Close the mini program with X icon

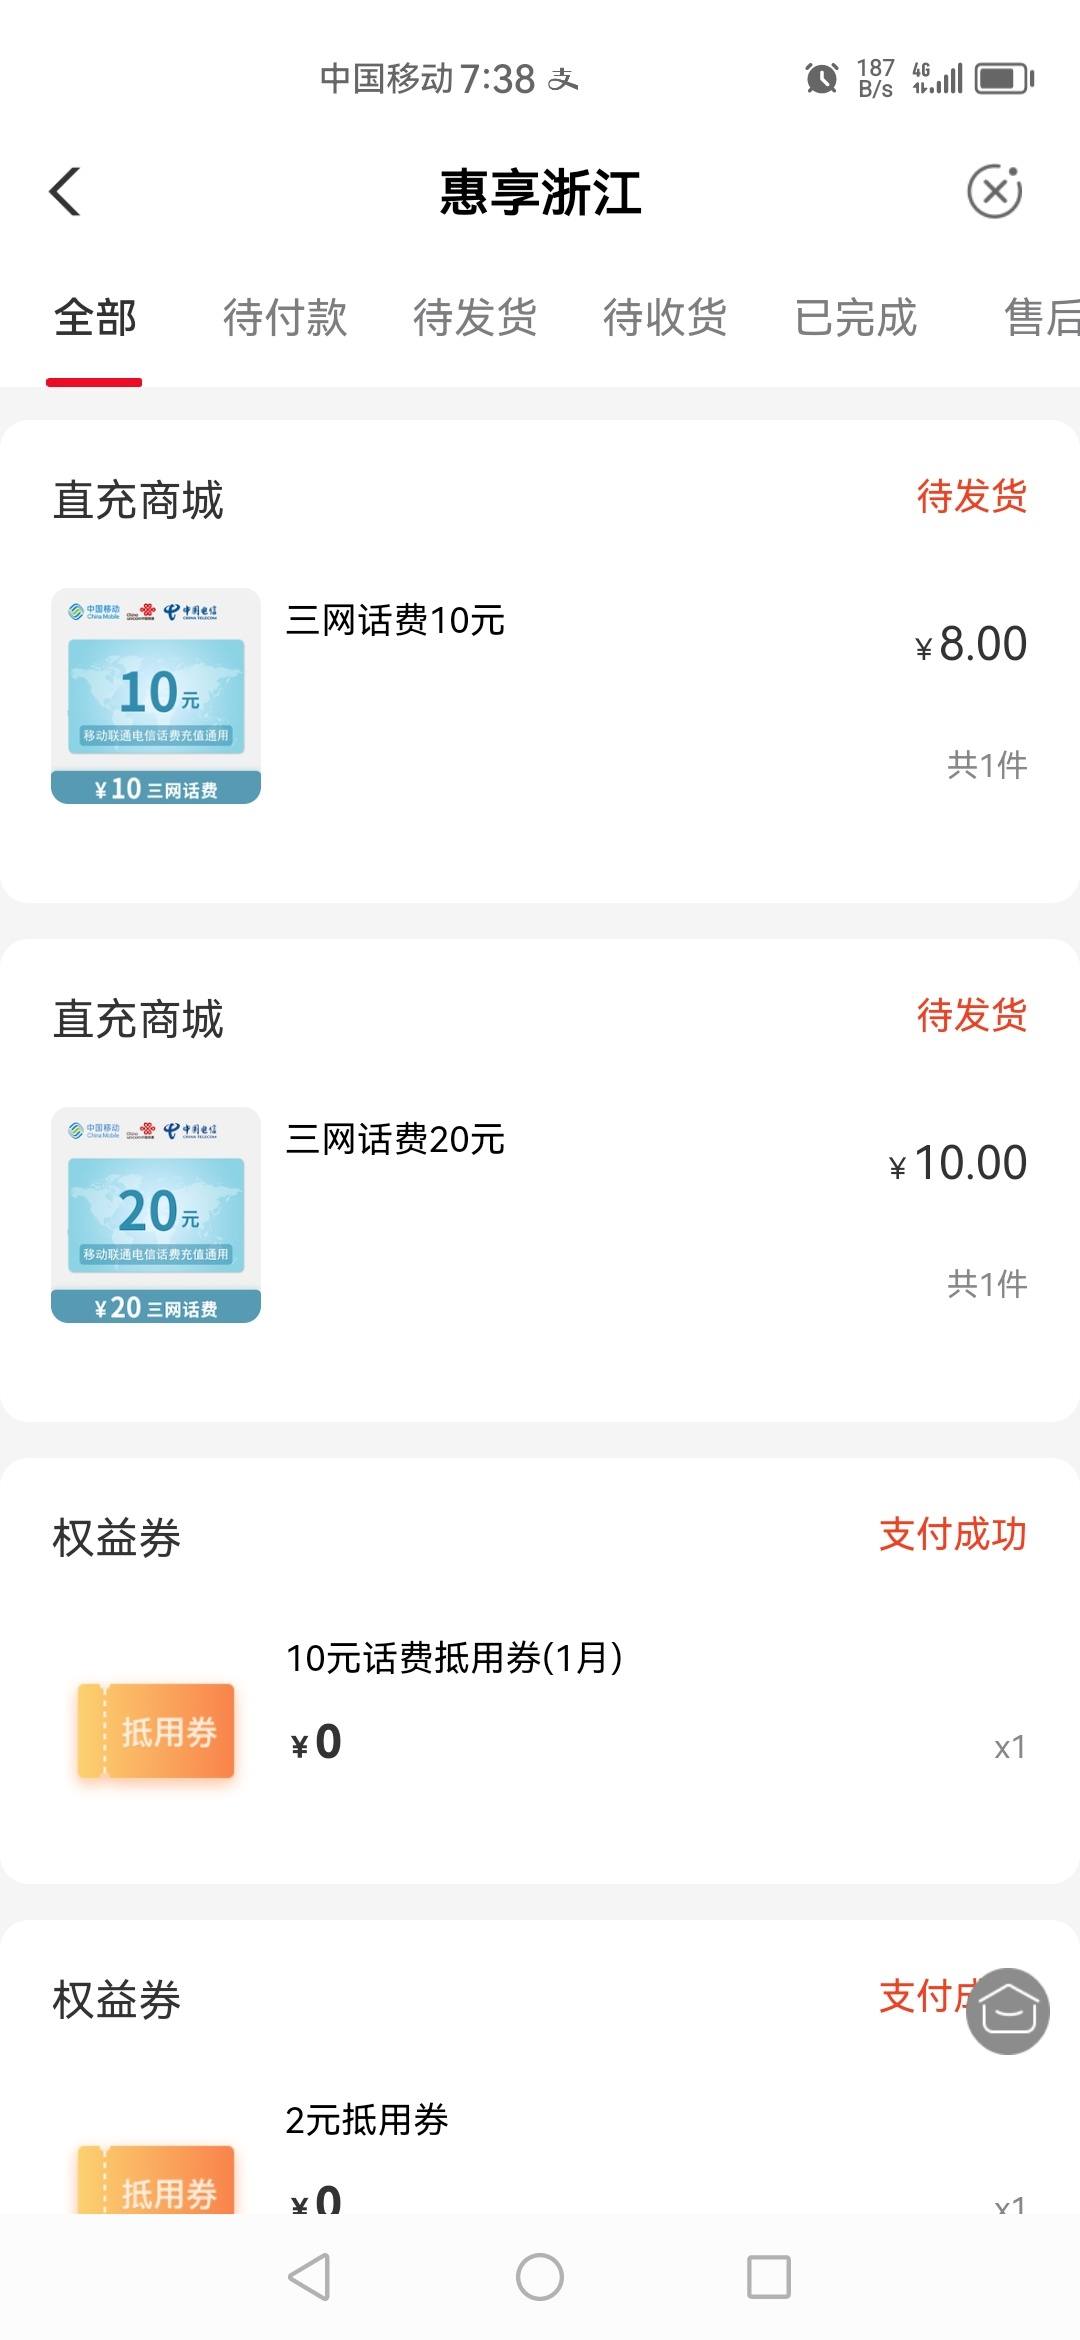point(995,191)
